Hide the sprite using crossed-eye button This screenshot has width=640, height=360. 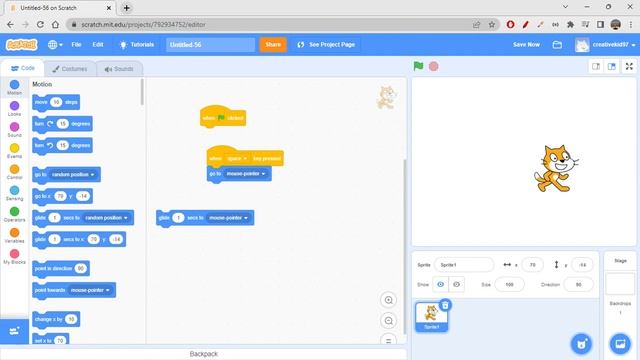point(456,284)
